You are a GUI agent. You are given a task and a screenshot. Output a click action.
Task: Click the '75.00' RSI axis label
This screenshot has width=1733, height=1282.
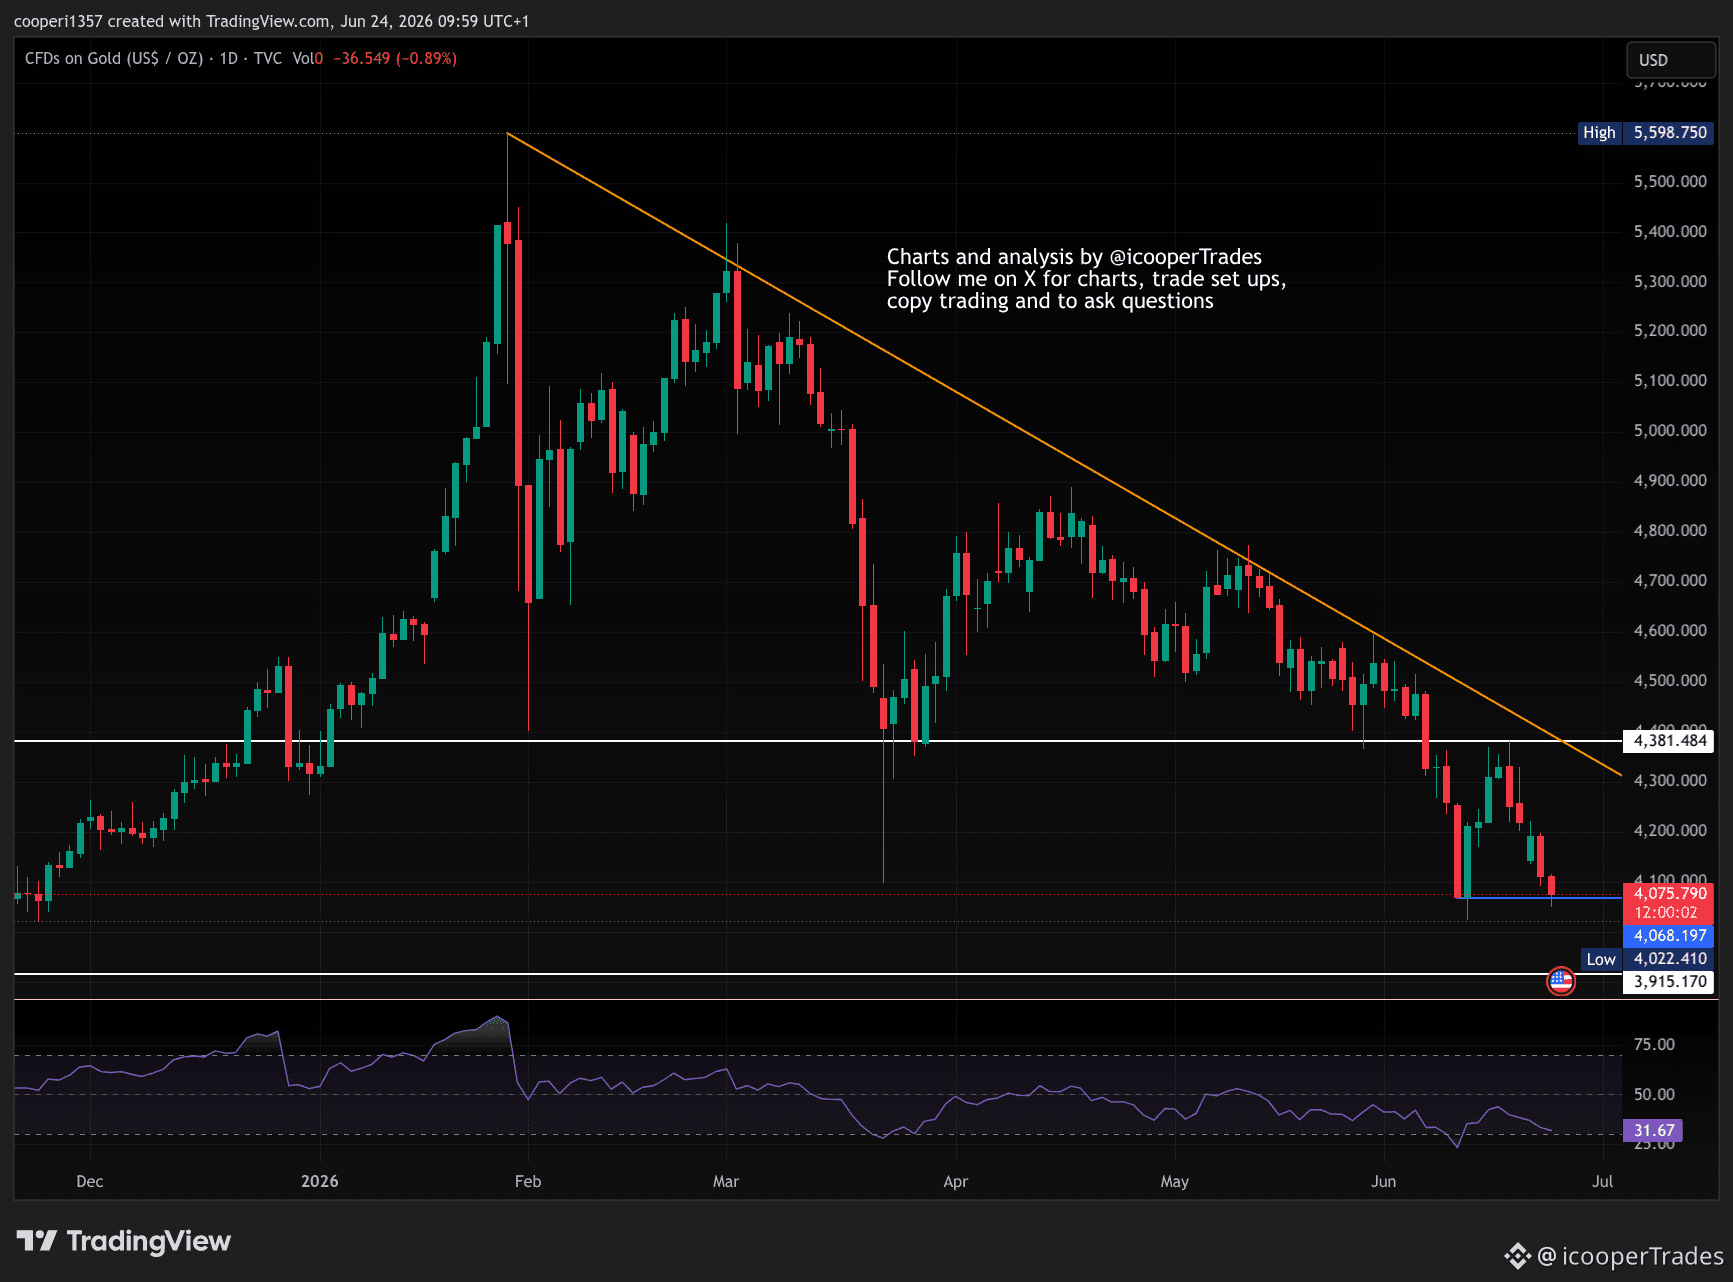[x=1654, y=1045]
